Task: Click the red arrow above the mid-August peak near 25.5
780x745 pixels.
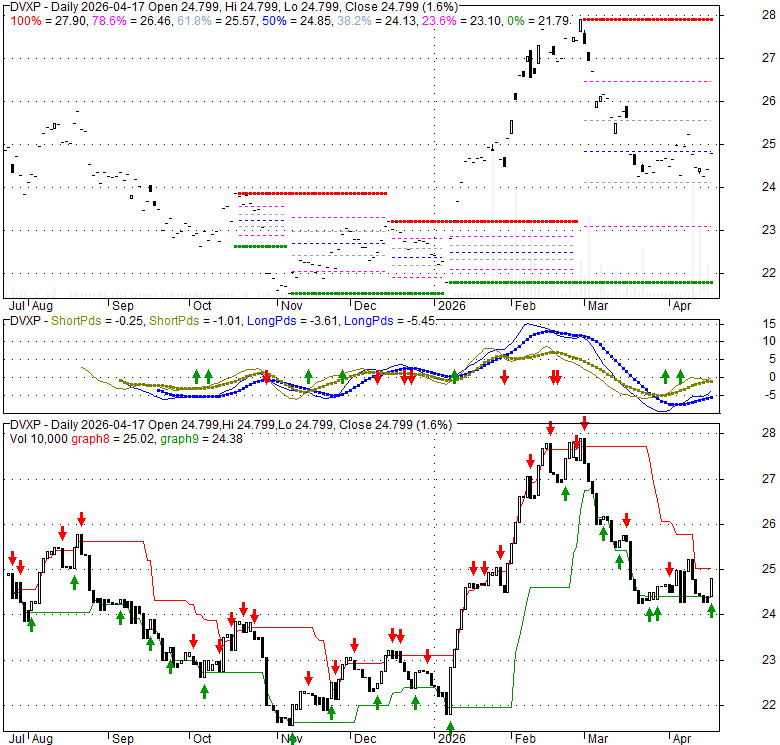Action: 81,518
